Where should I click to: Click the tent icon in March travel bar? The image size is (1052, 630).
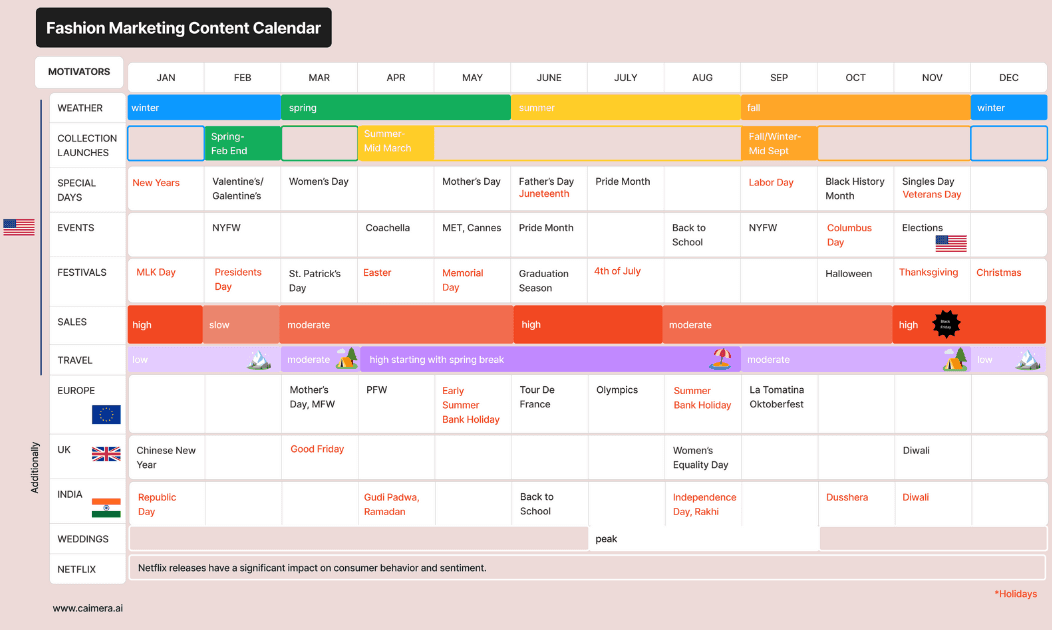click(346, 358)
